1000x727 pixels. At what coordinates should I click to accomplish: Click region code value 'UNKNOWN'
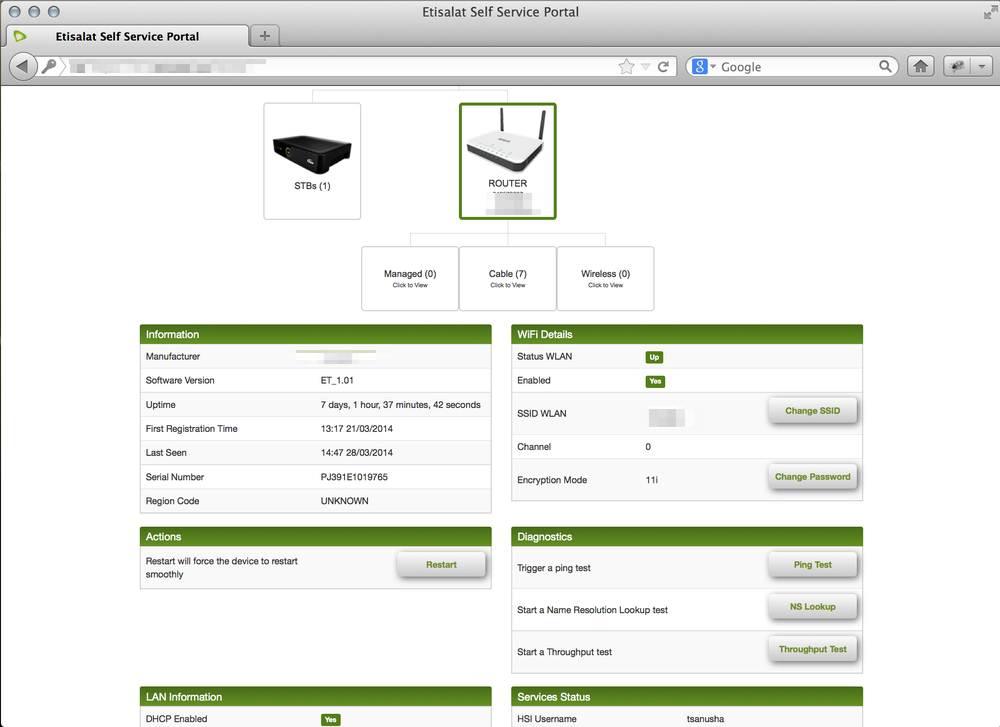click(x=344, y=501)
